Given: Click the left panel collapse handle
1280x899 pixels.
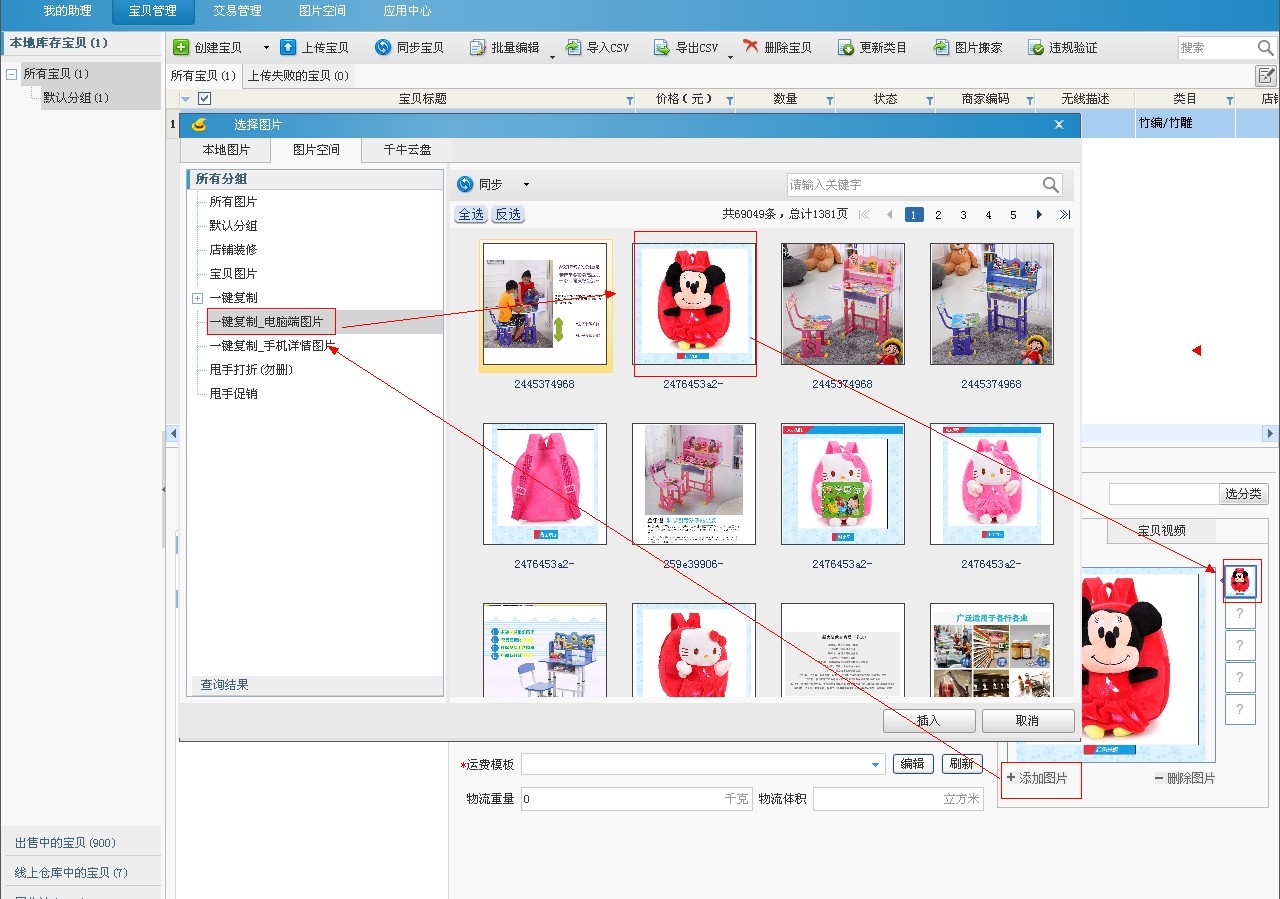Looking at the screenshot, I should 164,489.
